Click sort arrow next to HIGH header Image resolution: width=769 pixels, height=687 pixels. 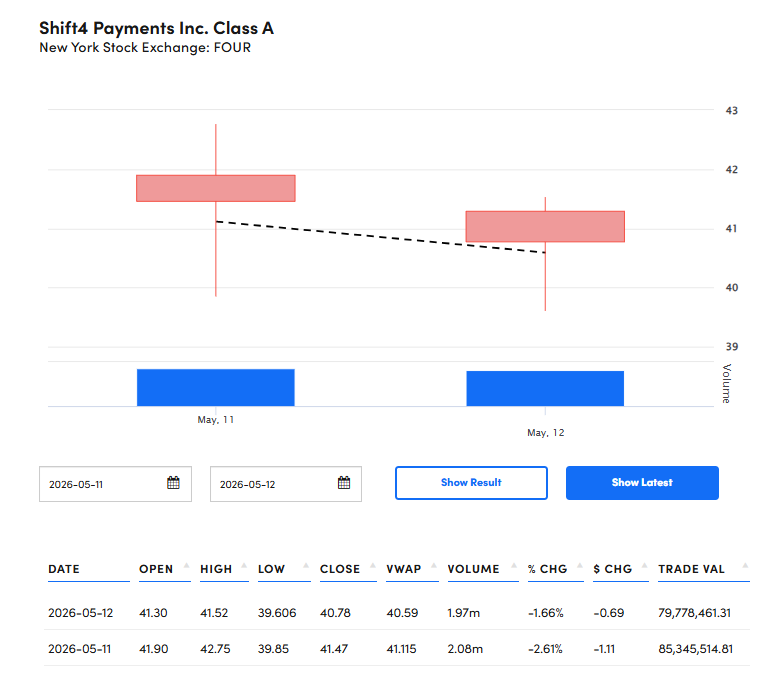pos(244,565)
